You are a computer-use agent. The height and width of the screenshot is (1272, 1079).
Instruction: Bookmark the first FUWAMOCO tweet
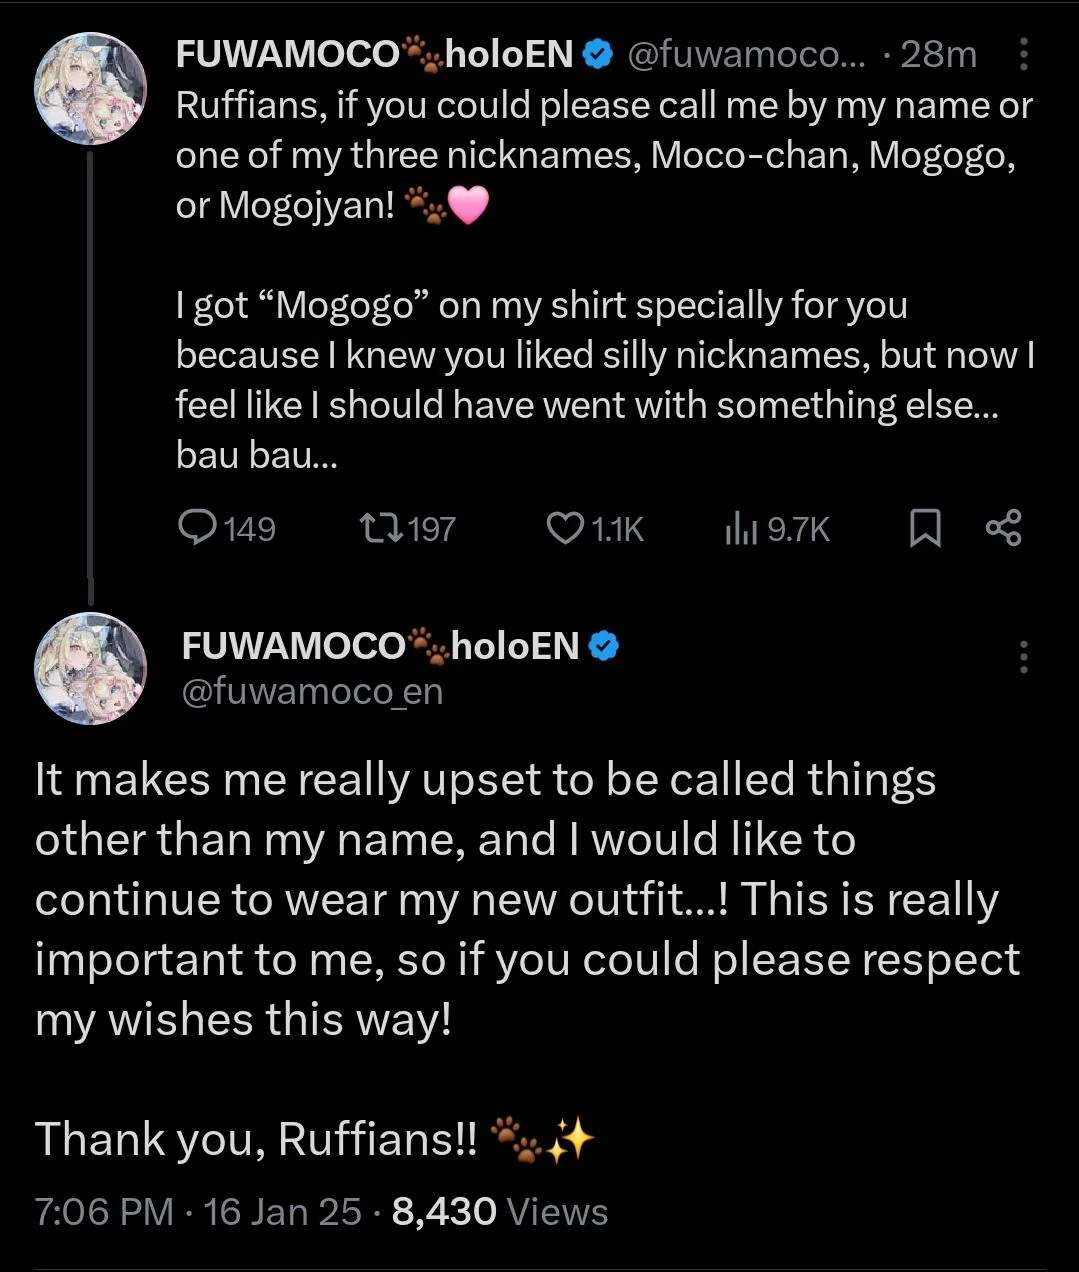[925, 528]
